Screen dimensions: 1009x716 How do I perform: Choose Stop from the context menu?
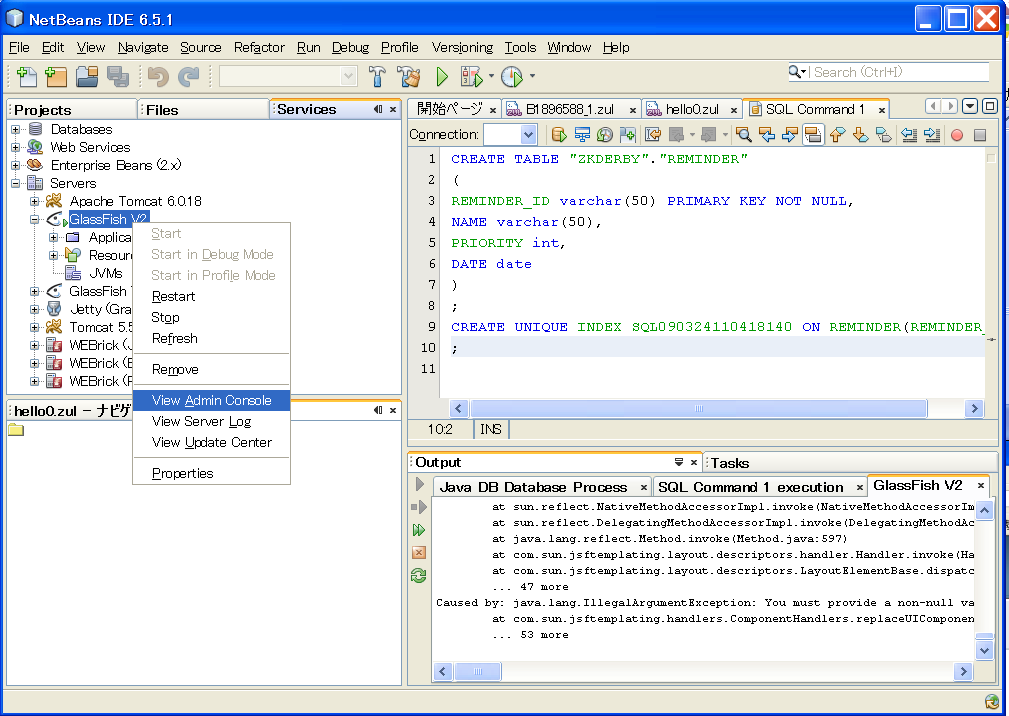click(212, 318)
